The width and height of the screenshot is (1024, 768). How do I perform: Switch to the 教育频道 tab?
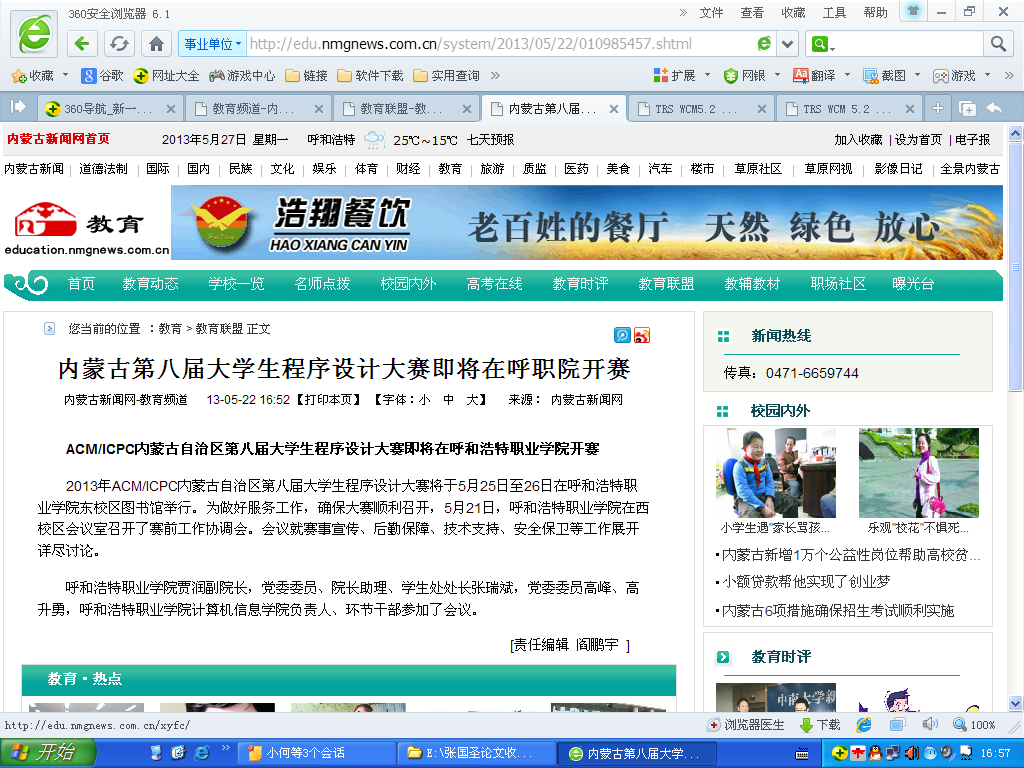click(x=257, y=109)
